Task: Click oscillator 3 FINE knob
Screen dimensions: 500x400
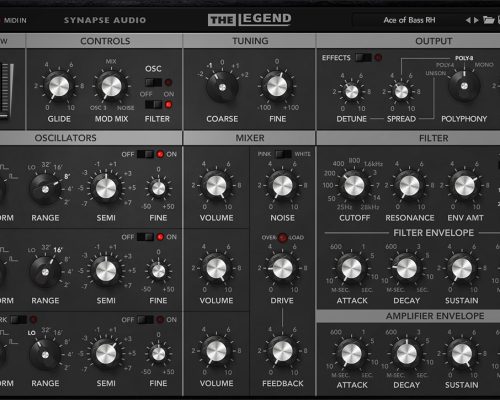Action: 158,354
